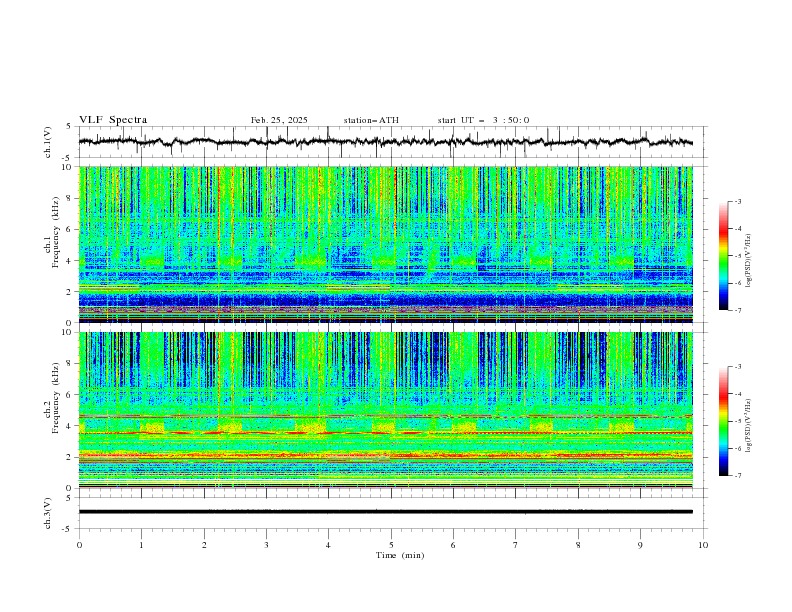Viewport: 792px width, 612px height.
Task: Click the ch.1 spectrogram color scale bar
Action: (x=723, y=256)
